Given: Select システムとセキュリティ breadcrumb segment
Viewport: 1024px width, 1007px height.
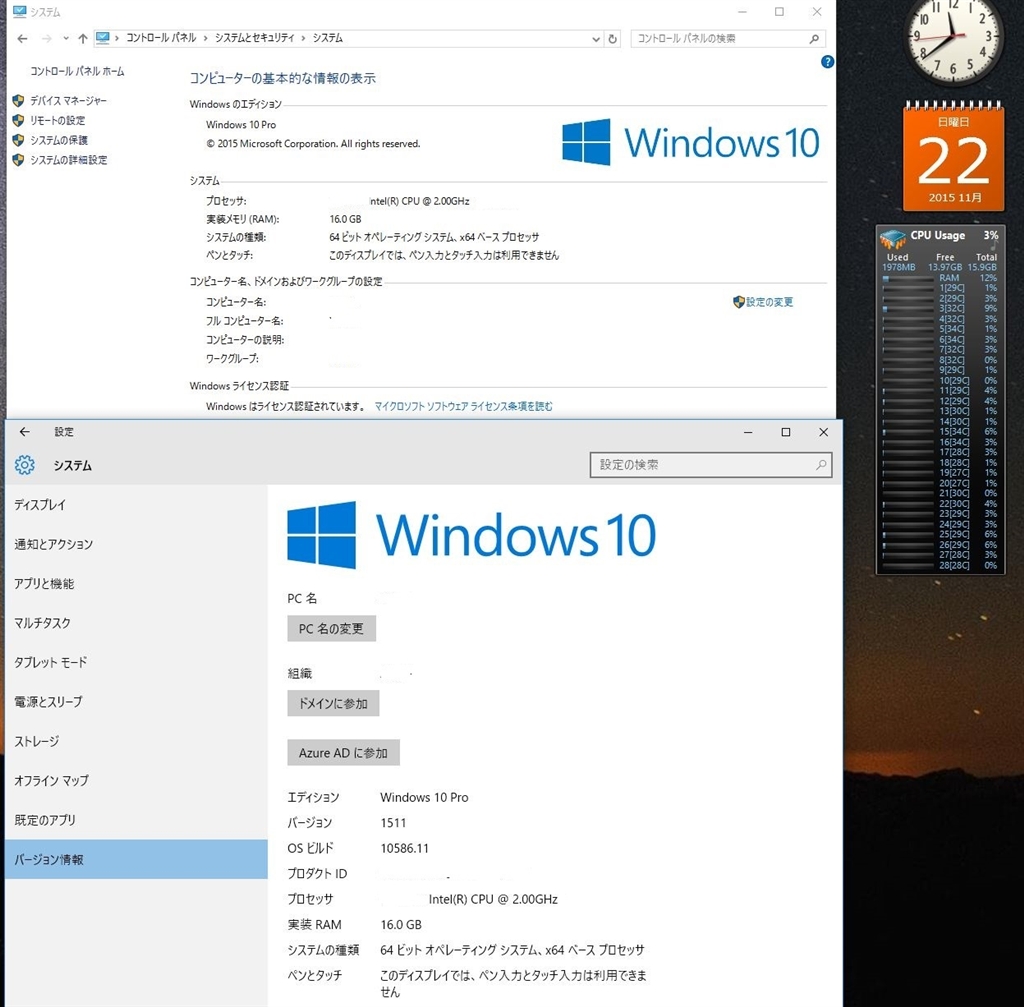Looking at the screenshot, I should tap(255, 38).
